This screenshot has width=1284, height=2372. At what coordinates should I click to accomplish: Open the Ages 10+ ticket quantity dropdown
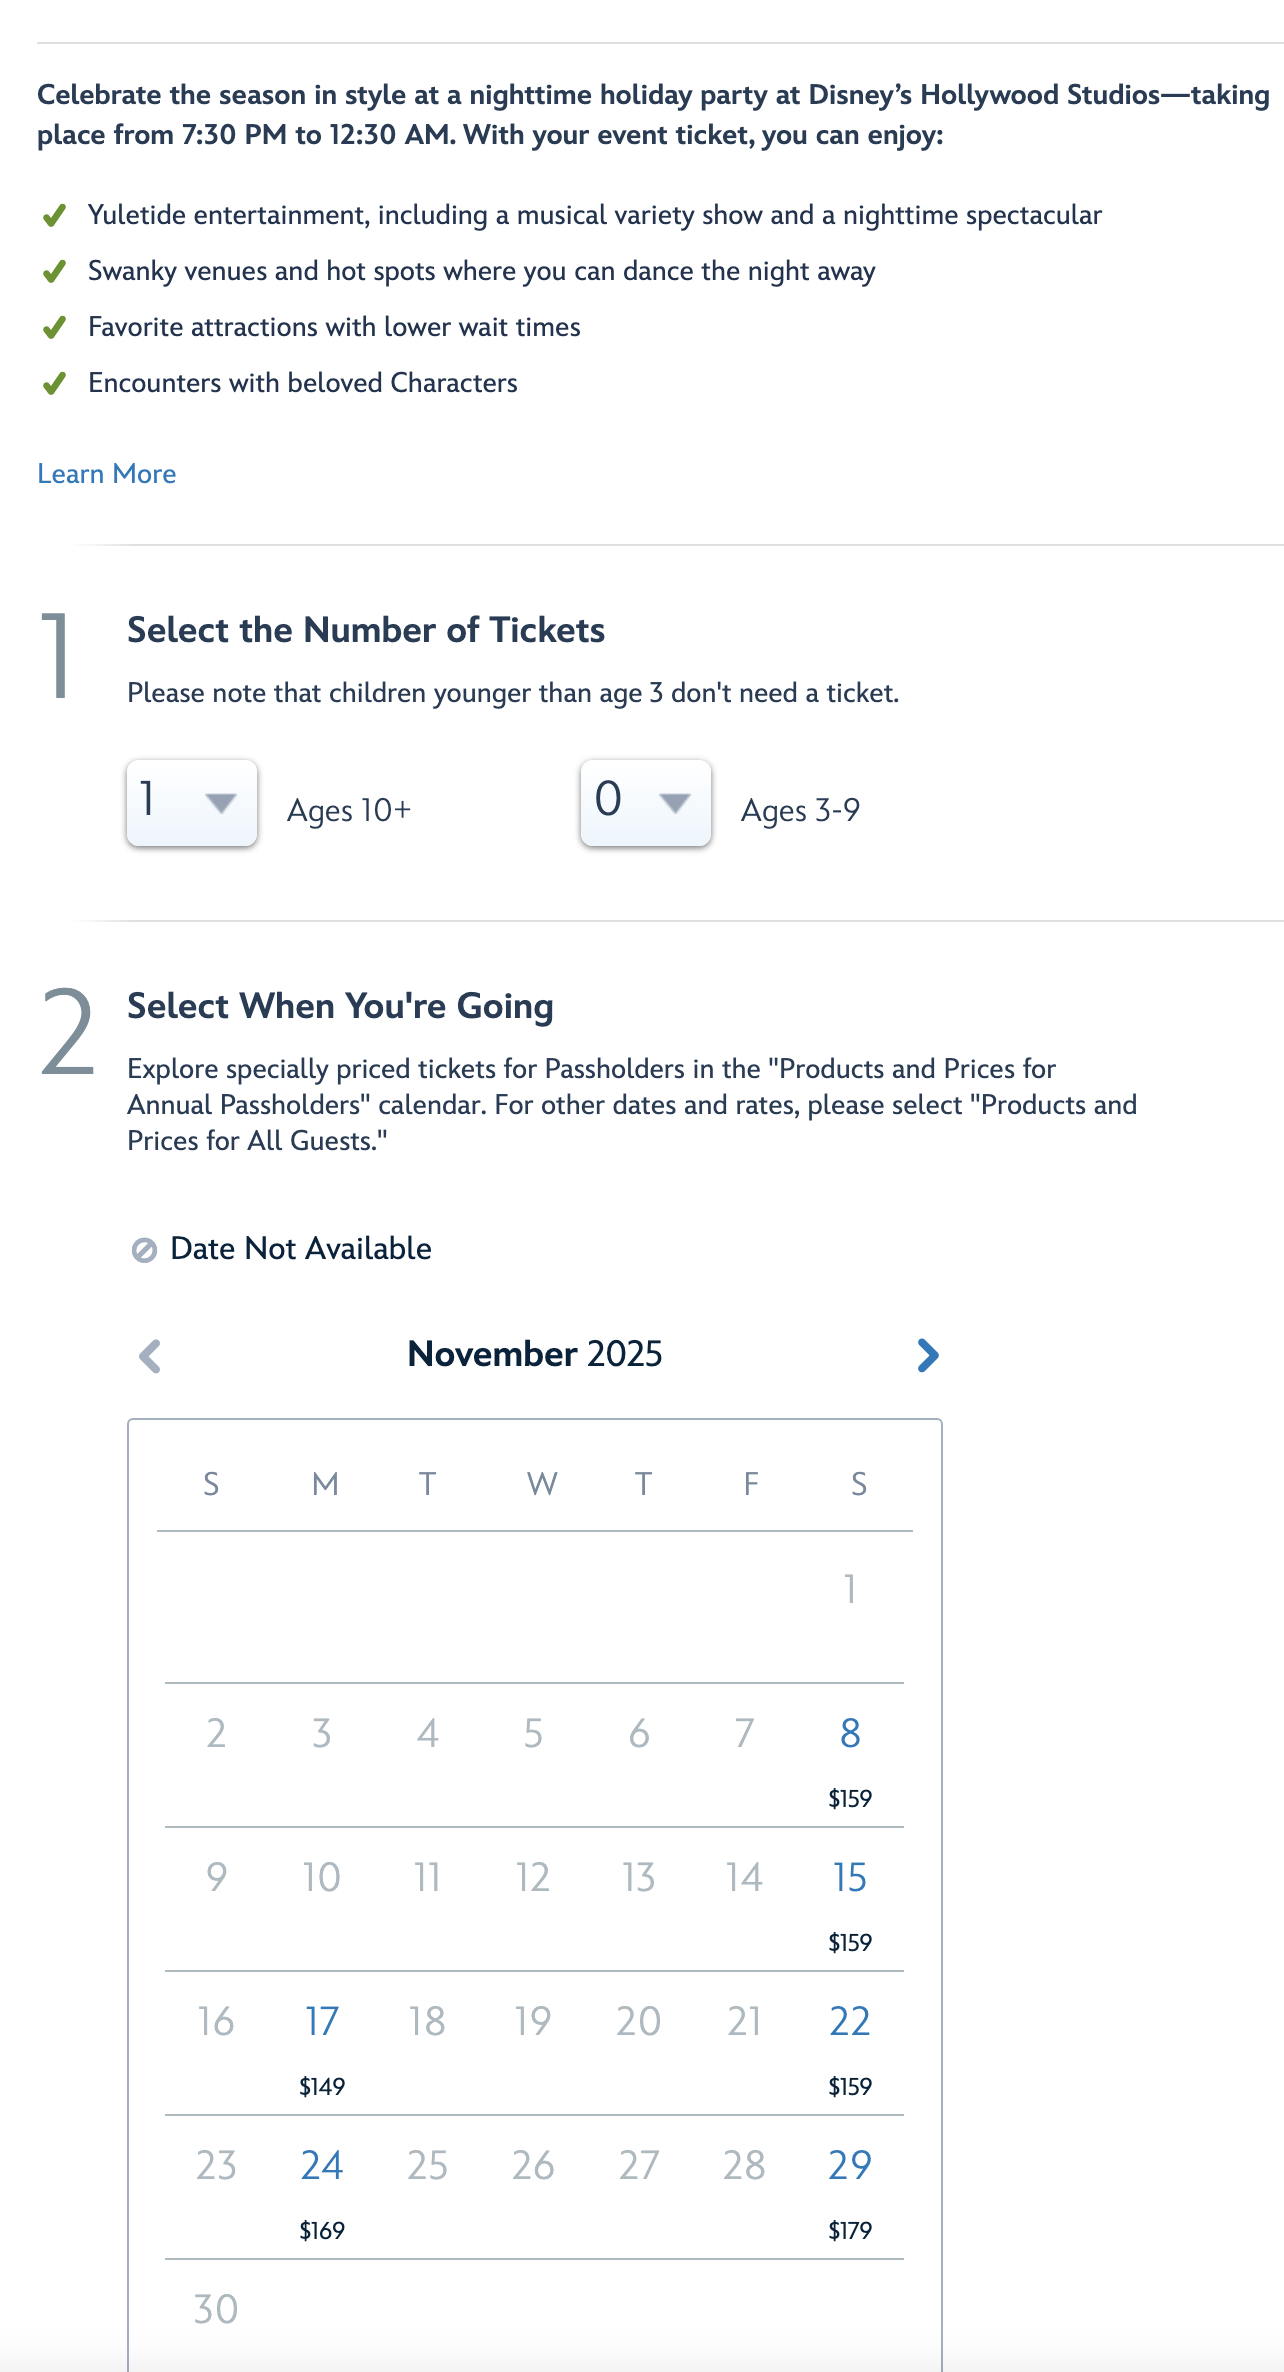pos(192,803)
